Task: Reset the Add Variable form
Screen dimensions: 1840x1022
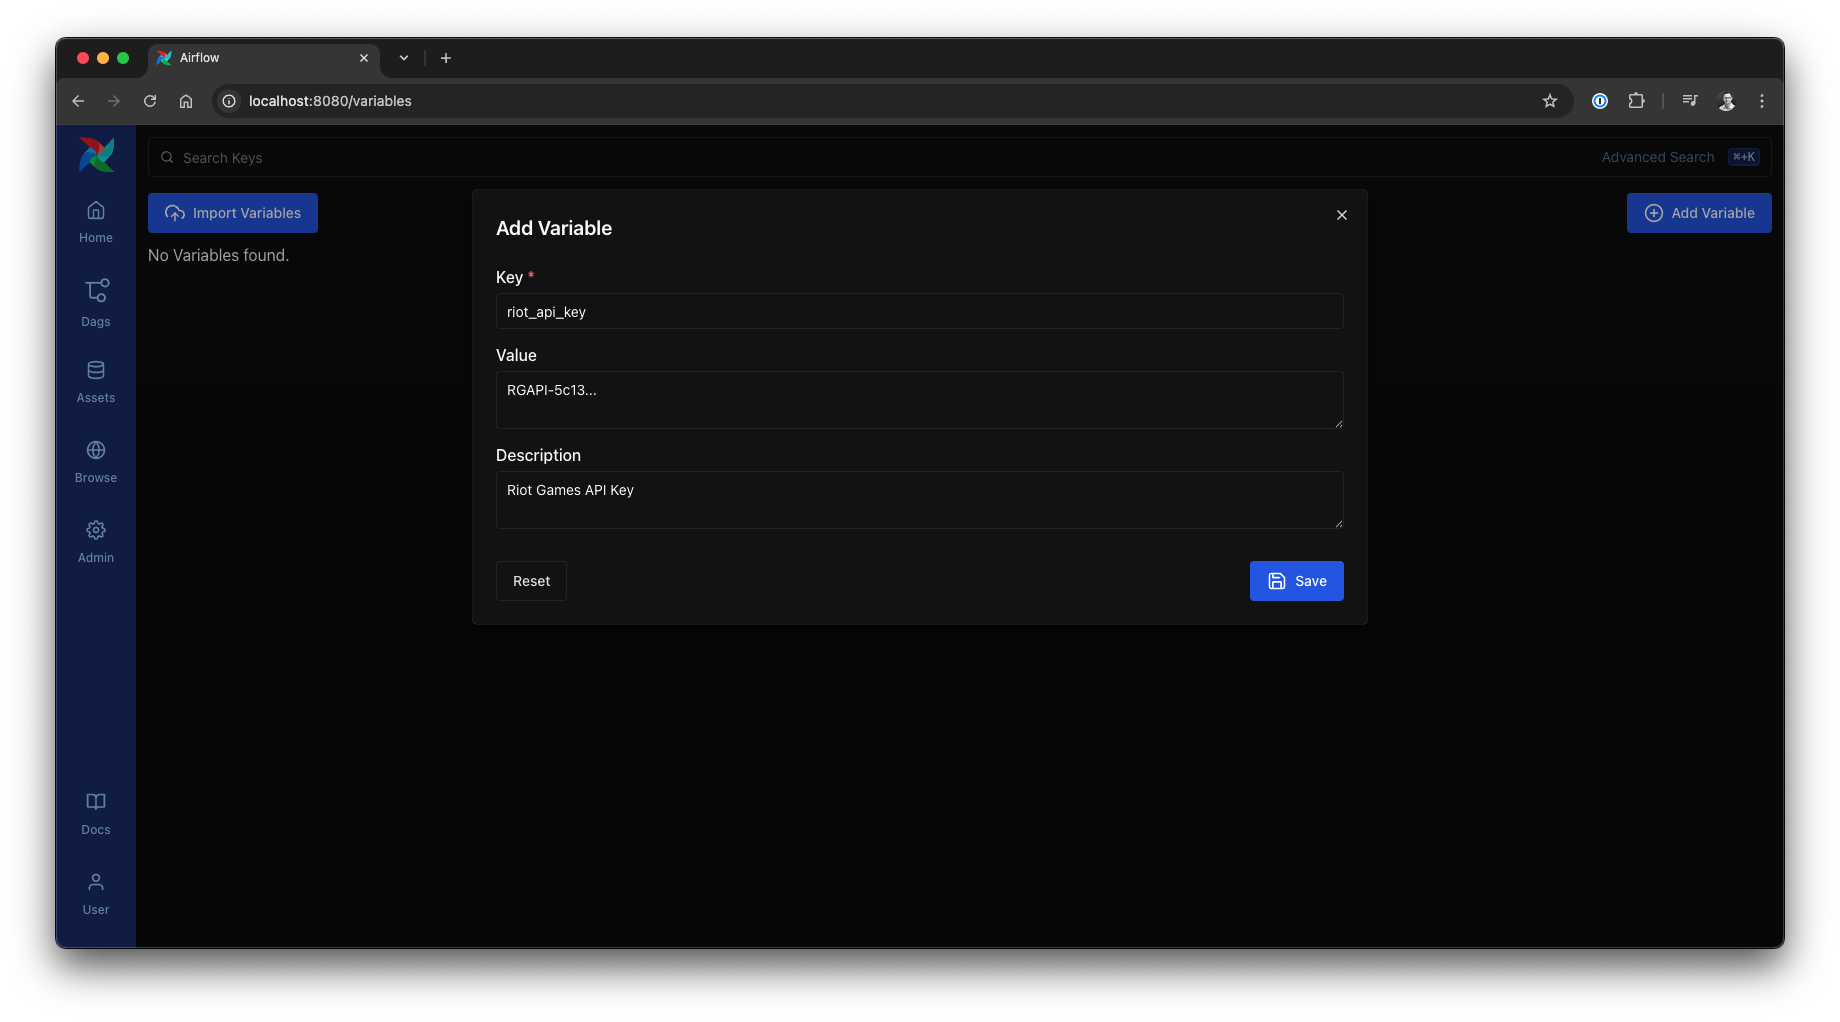Action: coord(531,581)
